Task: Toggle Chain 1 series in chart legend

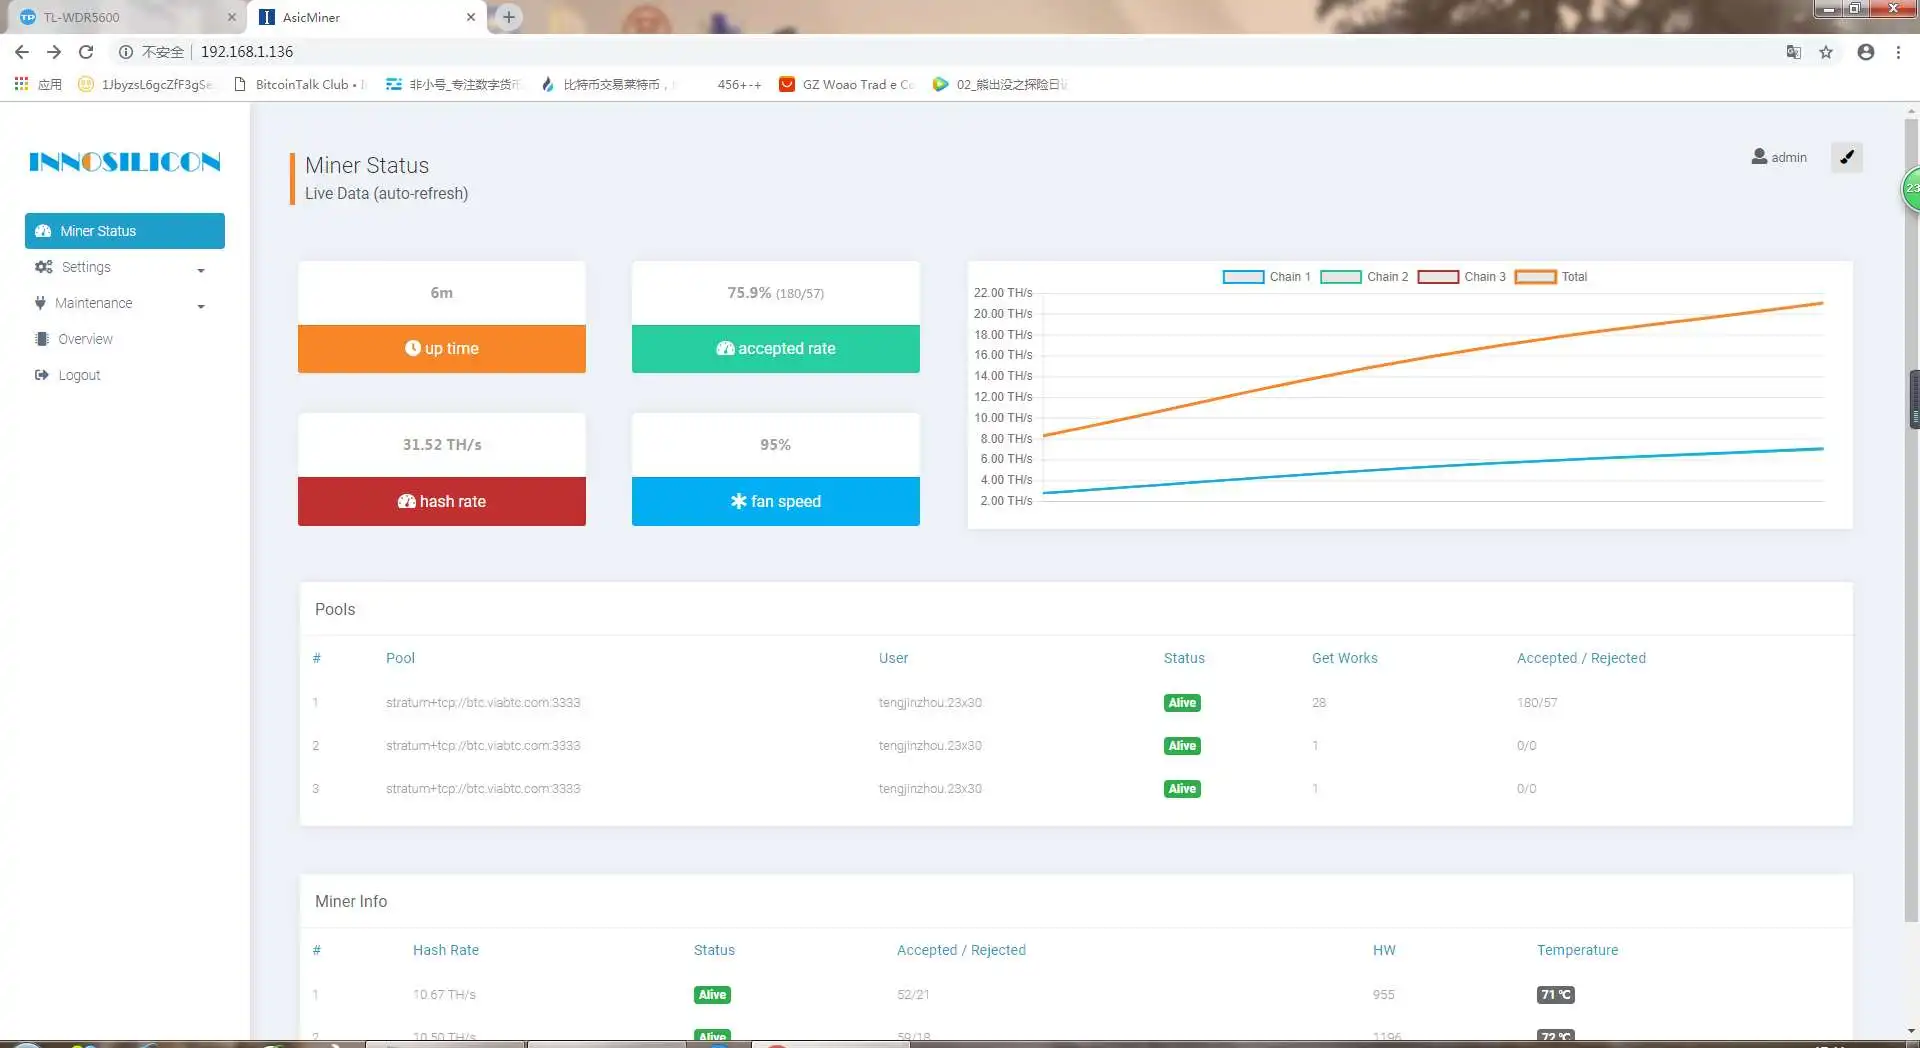Action: [1266, 277]
